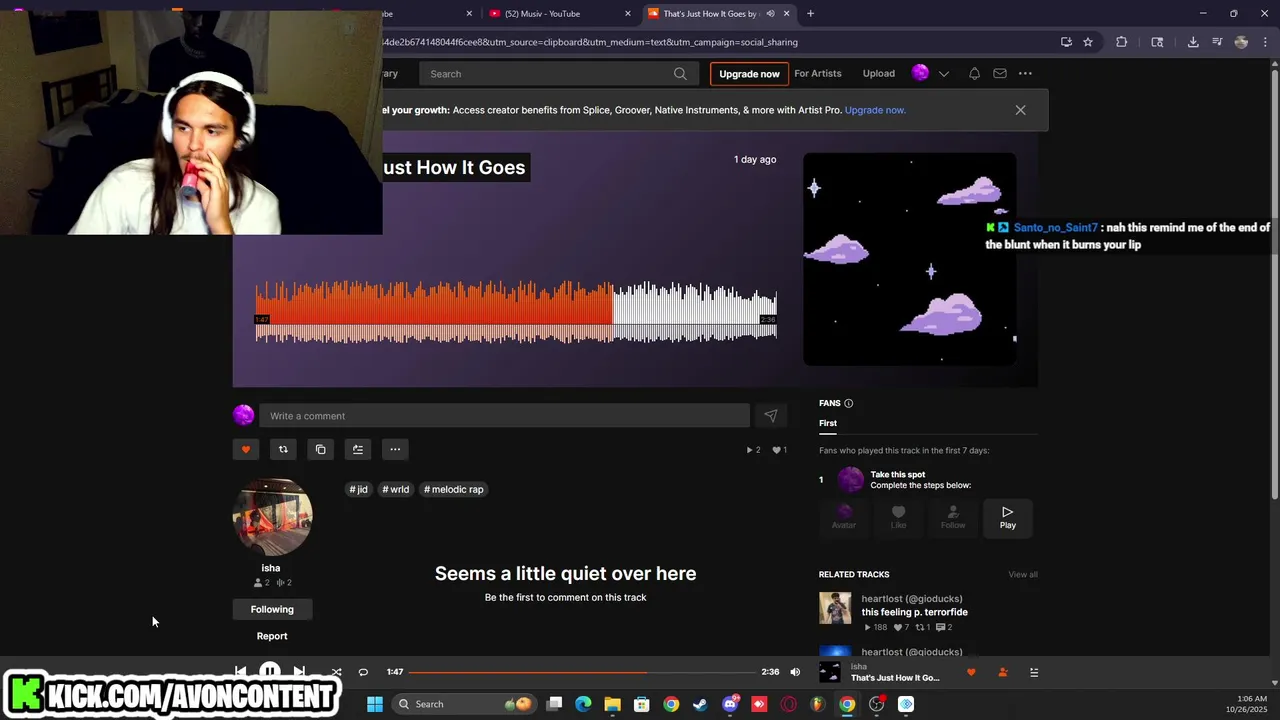Copy the track link icon
This screenshot has height=720, width=1280.
pos(320,449)
